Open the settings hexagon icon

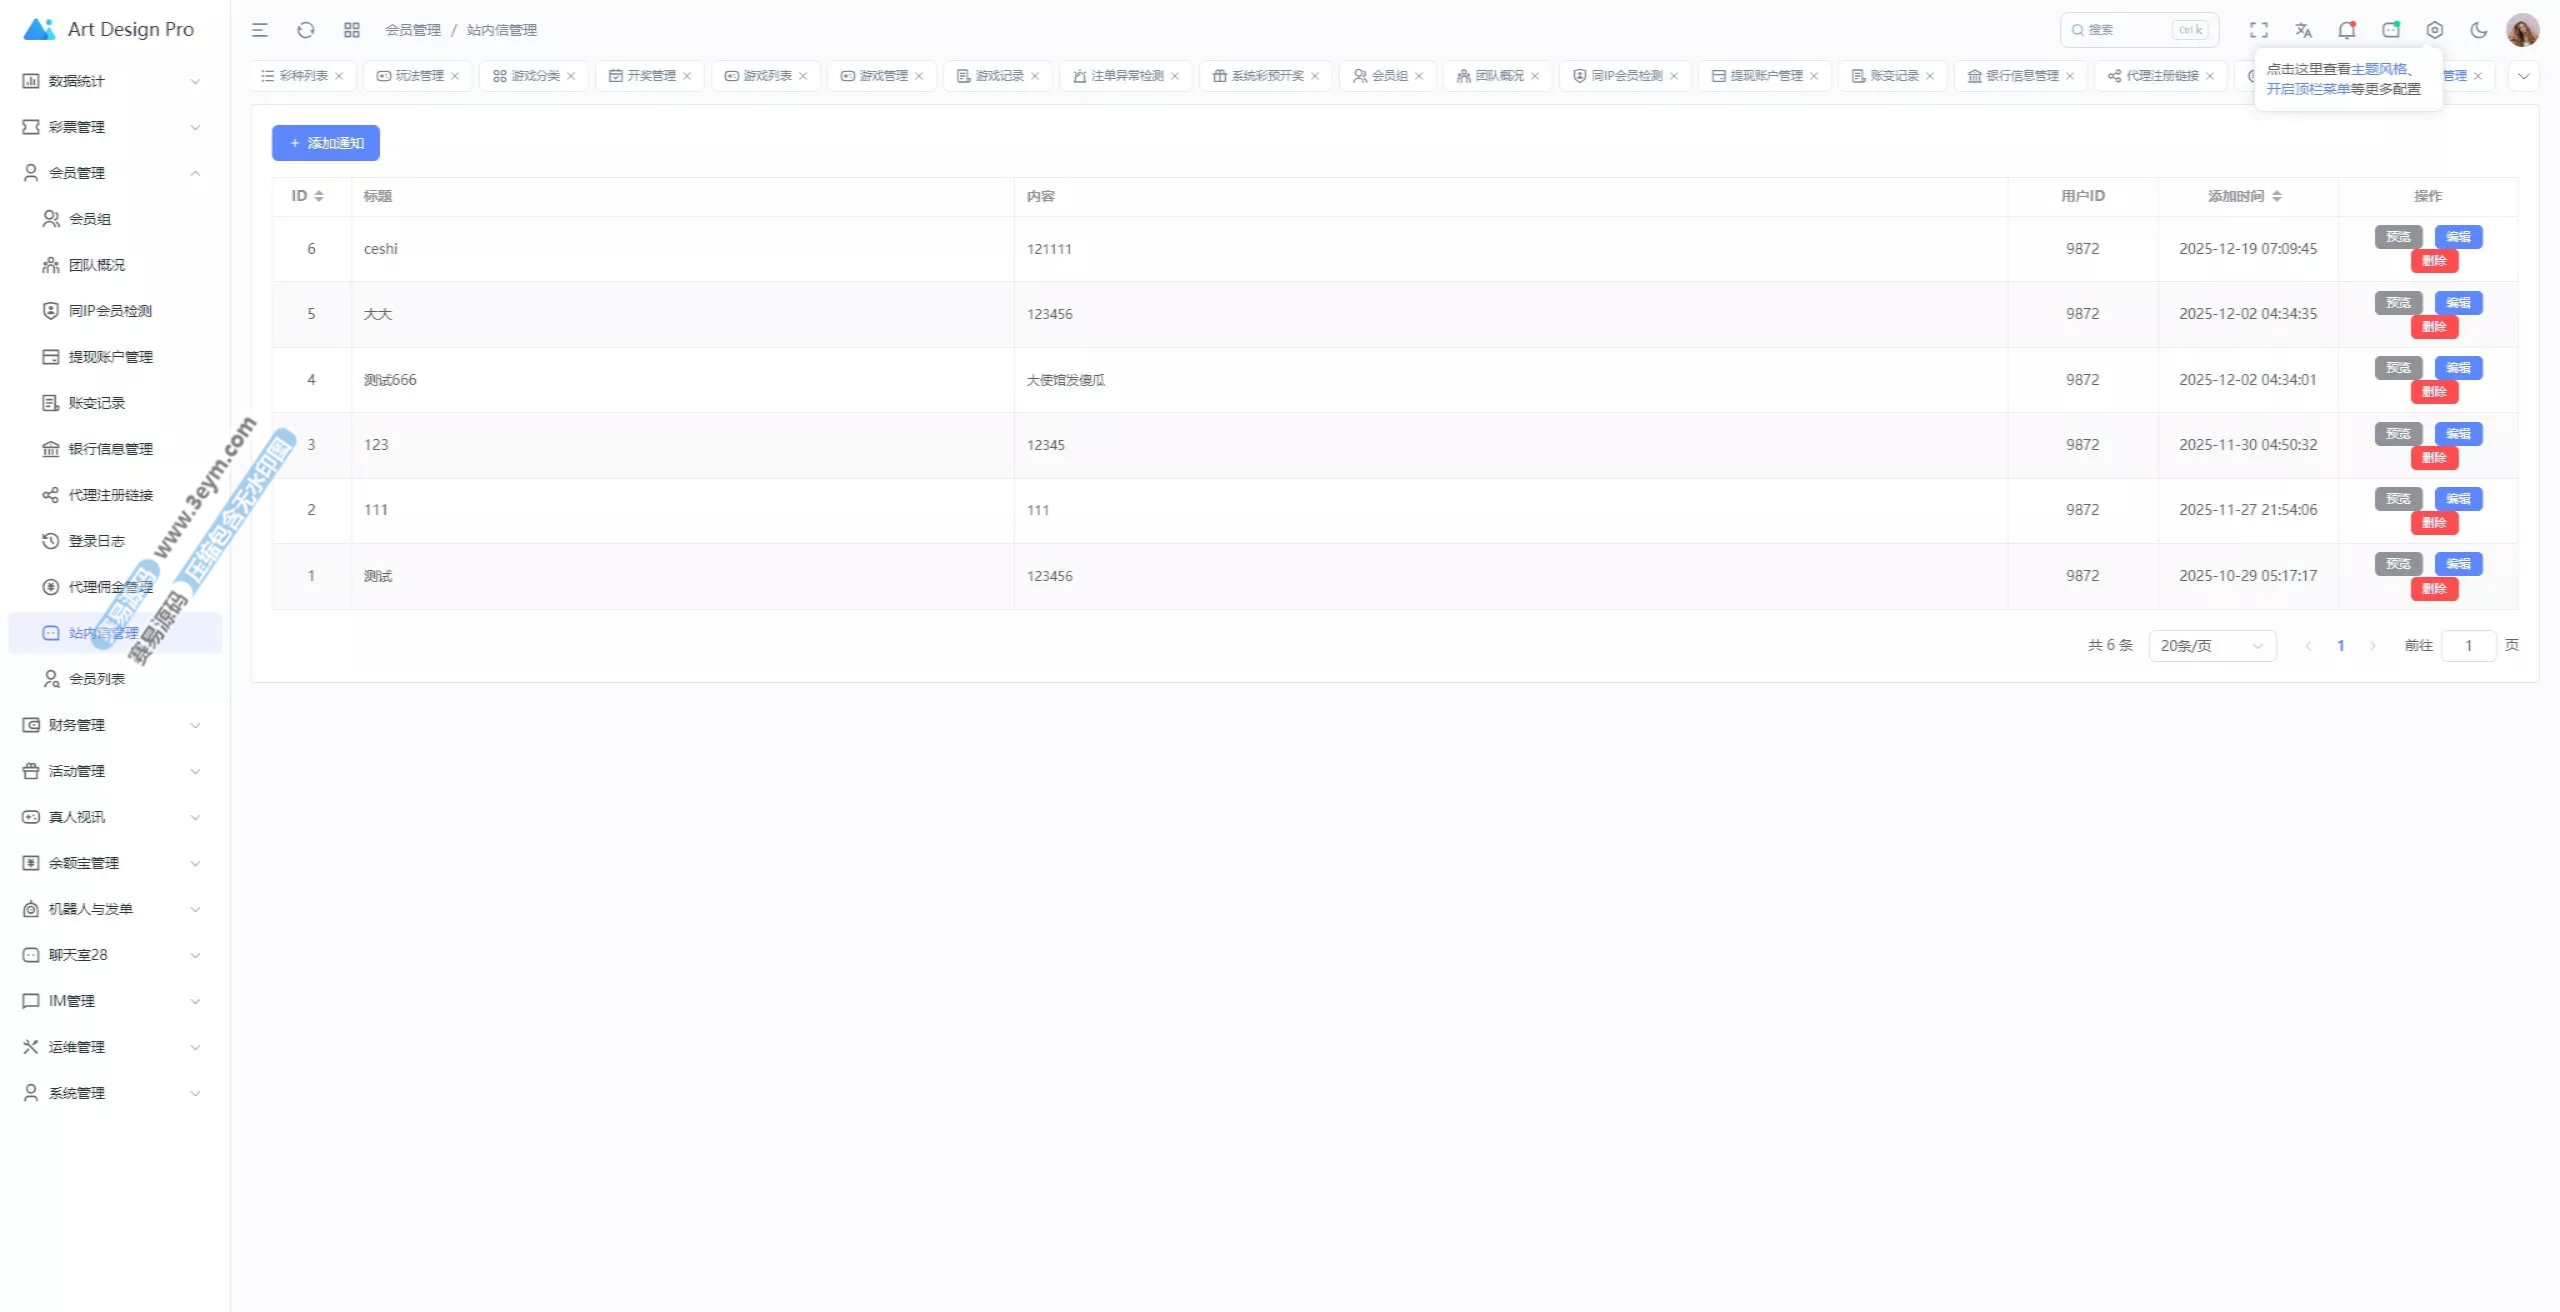2434,30
